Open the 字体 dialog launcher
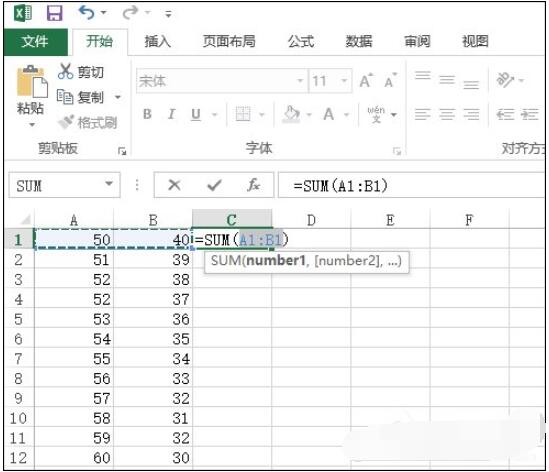 397,151
